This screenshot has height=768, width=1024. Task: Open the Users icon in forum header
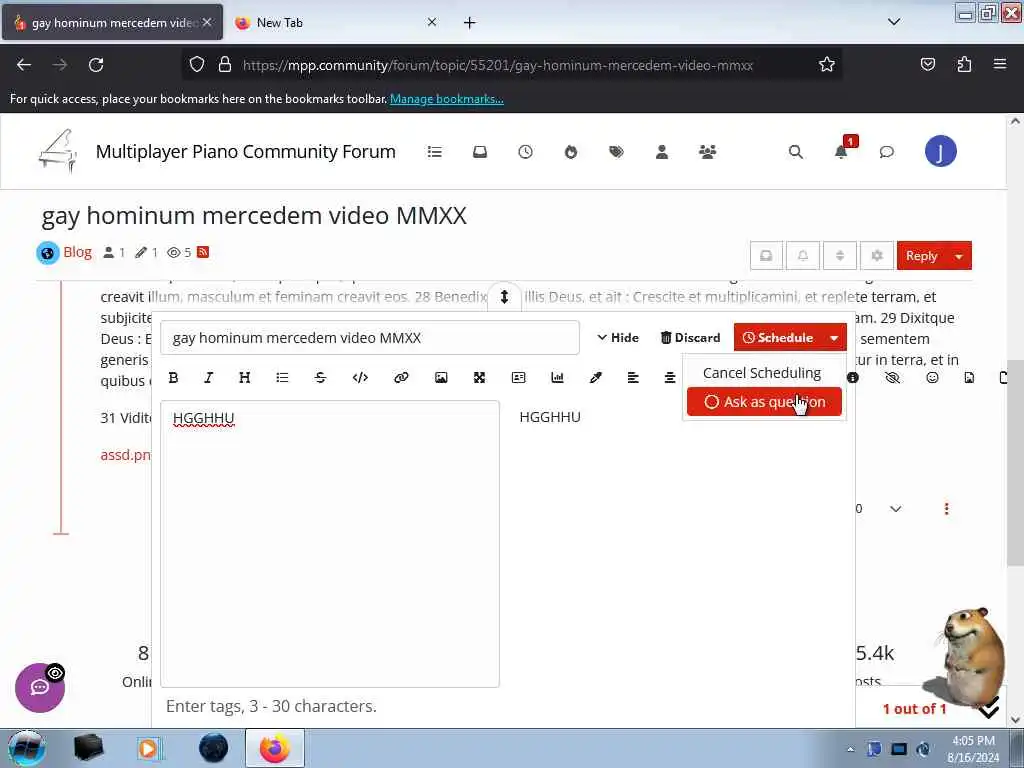click(662, 152)
